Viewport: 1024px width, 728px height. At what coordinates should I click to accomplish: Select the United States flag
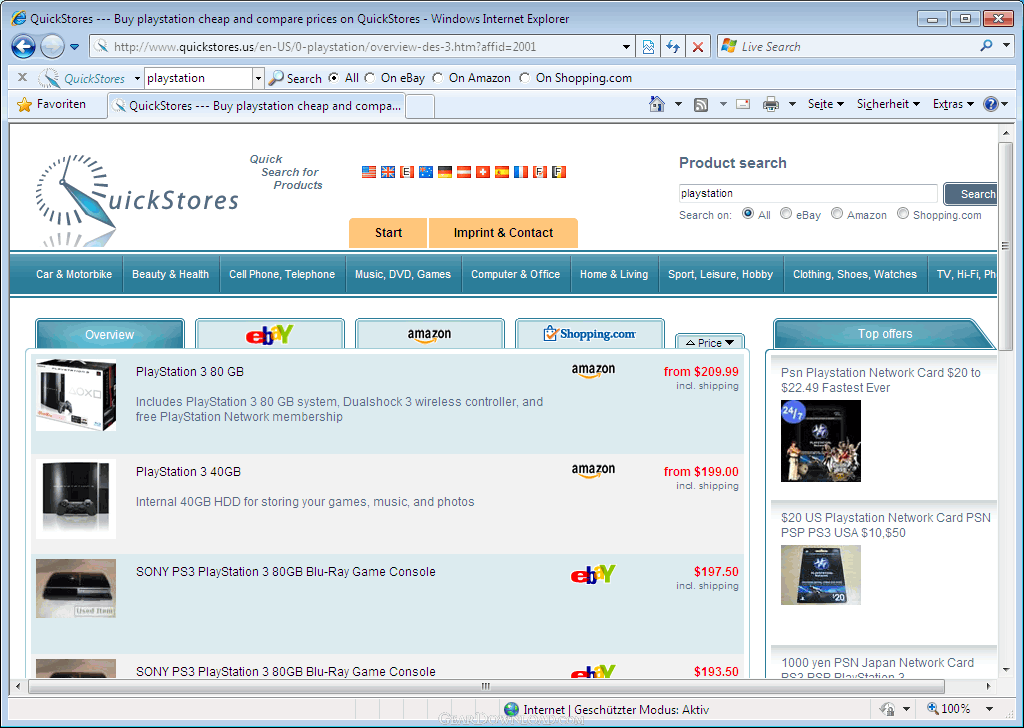coord(368,172)
